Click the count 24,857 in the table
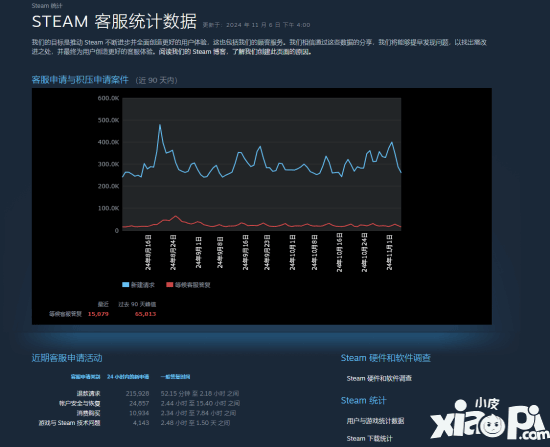 tap(139, 403)
